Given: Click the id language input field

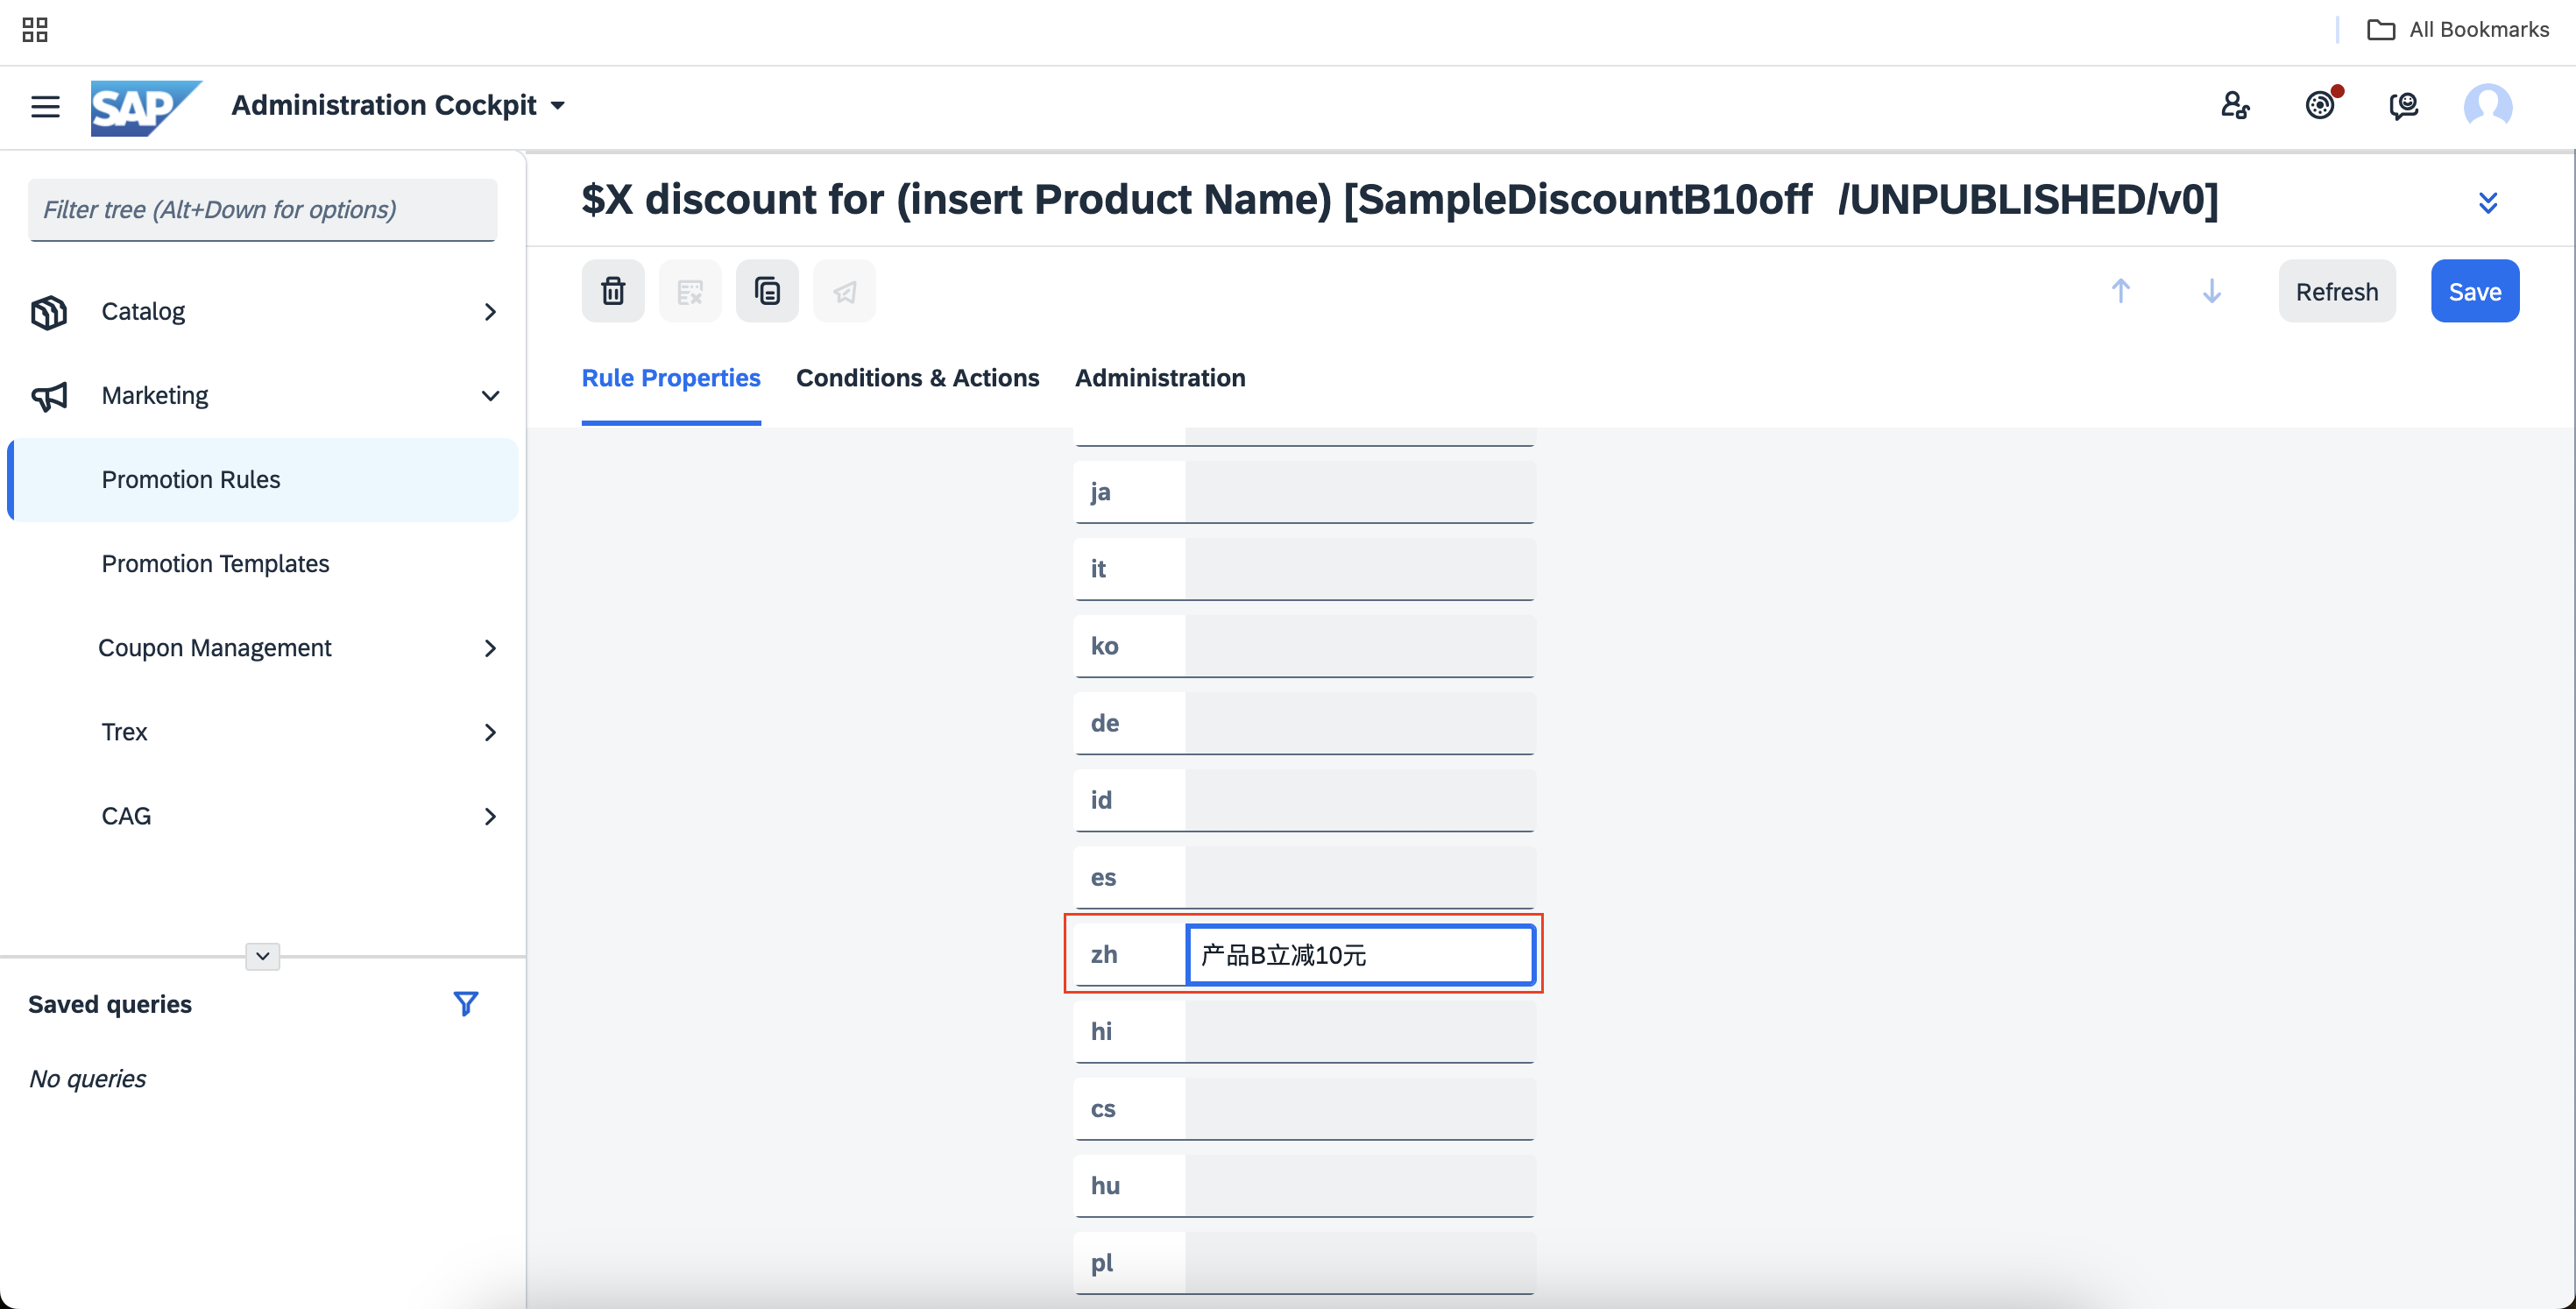Looking at the screenshot, I should click(x=1359, y=800).
